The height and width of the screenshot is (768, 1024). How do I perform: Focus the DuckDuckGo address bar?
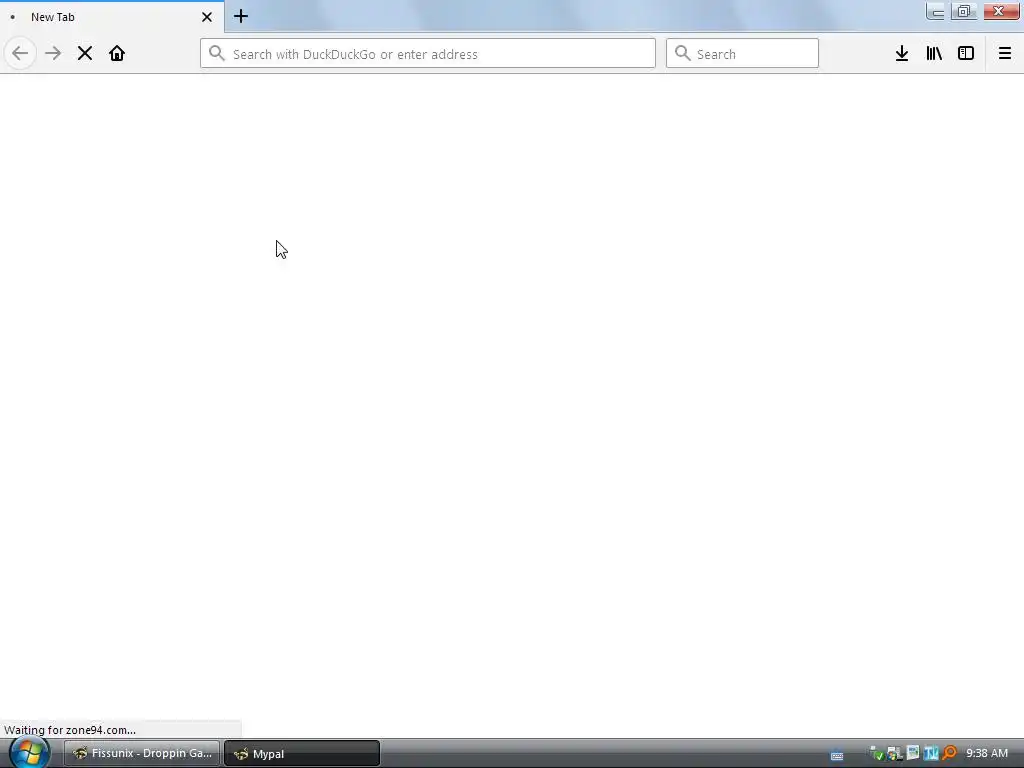point(428,54)
